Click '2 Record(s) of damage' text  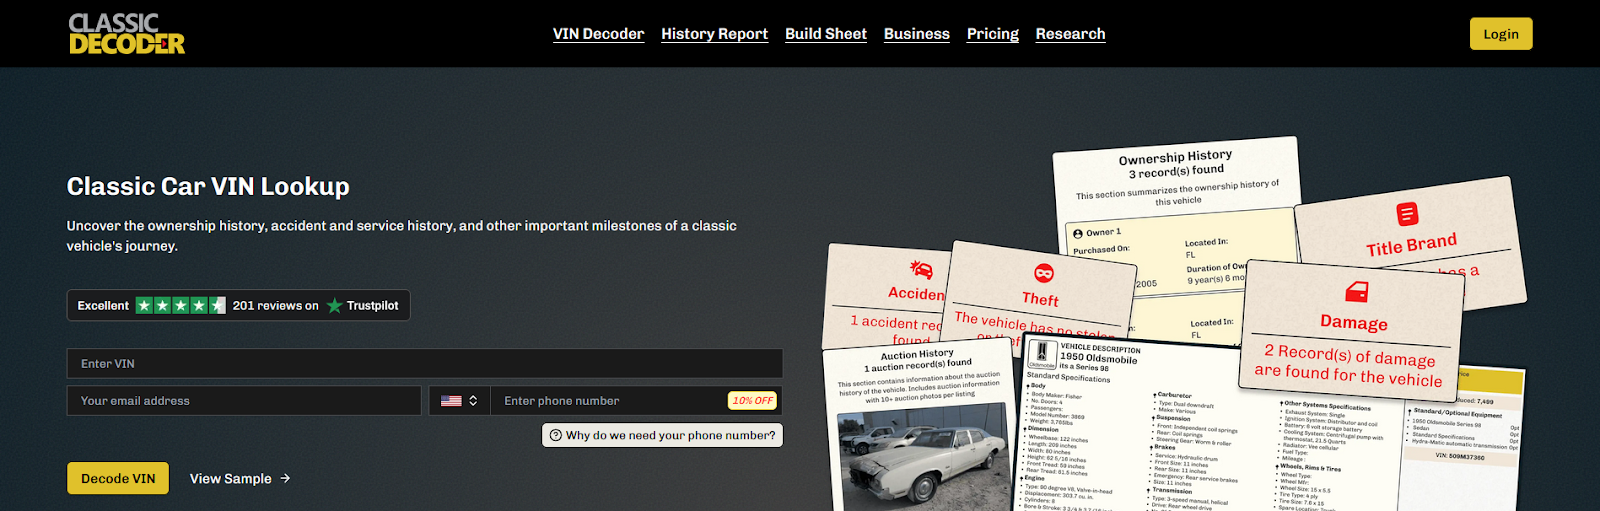tap(1349, 355)
